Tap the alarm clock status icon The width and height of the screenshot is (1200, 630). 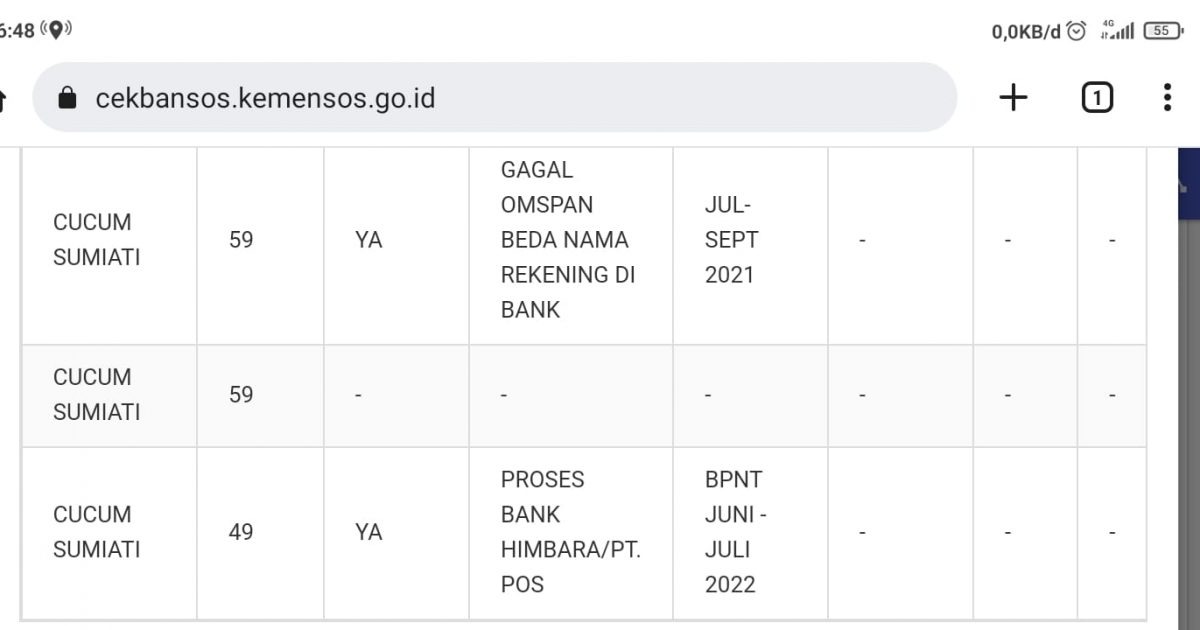click(x=1076, y=30)
